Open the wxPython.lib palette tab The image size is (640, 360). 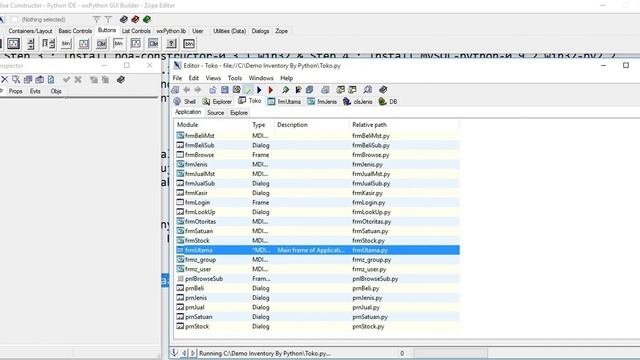(x=171, y=31)
